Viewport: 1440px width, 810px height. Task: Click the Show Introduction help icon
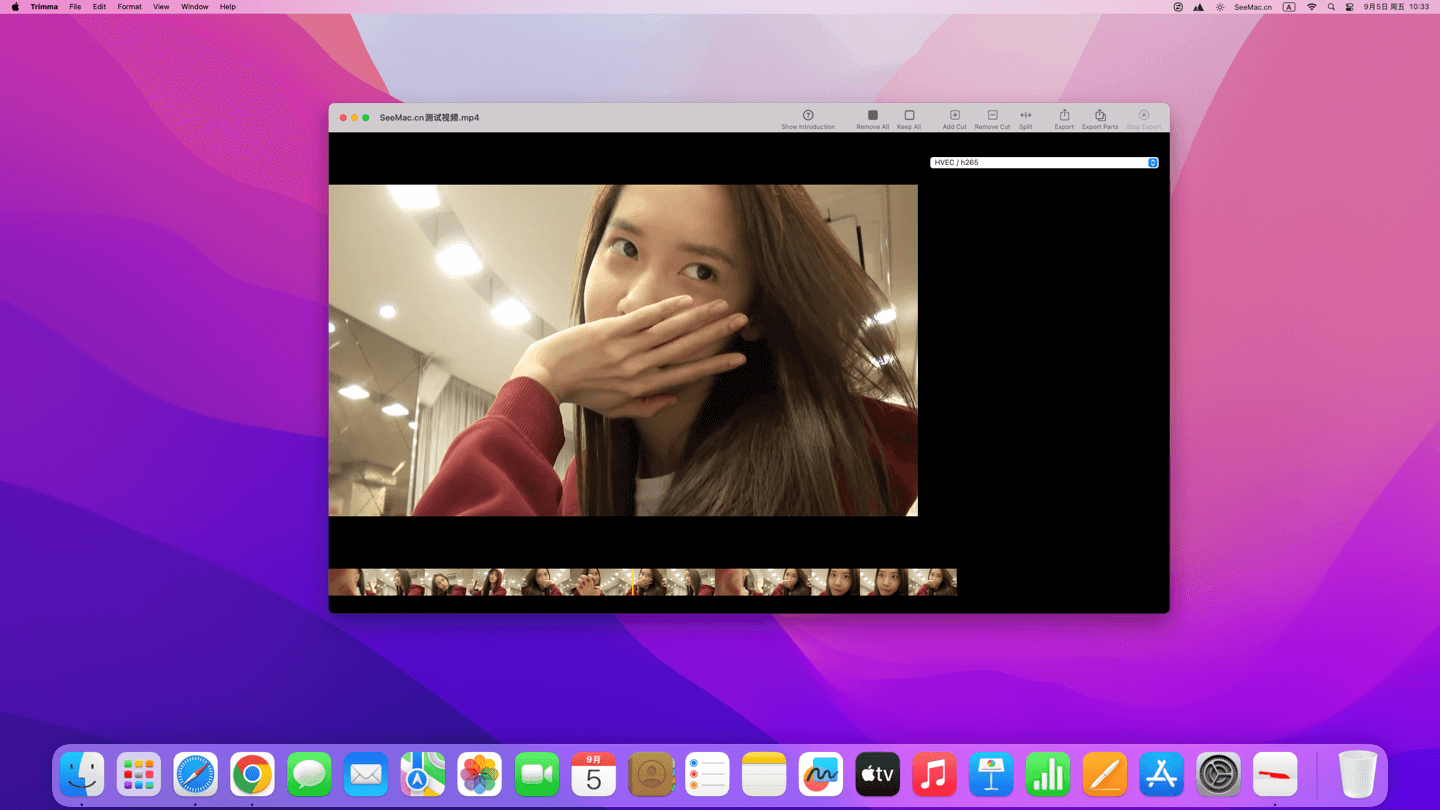[x=808, y=115]
